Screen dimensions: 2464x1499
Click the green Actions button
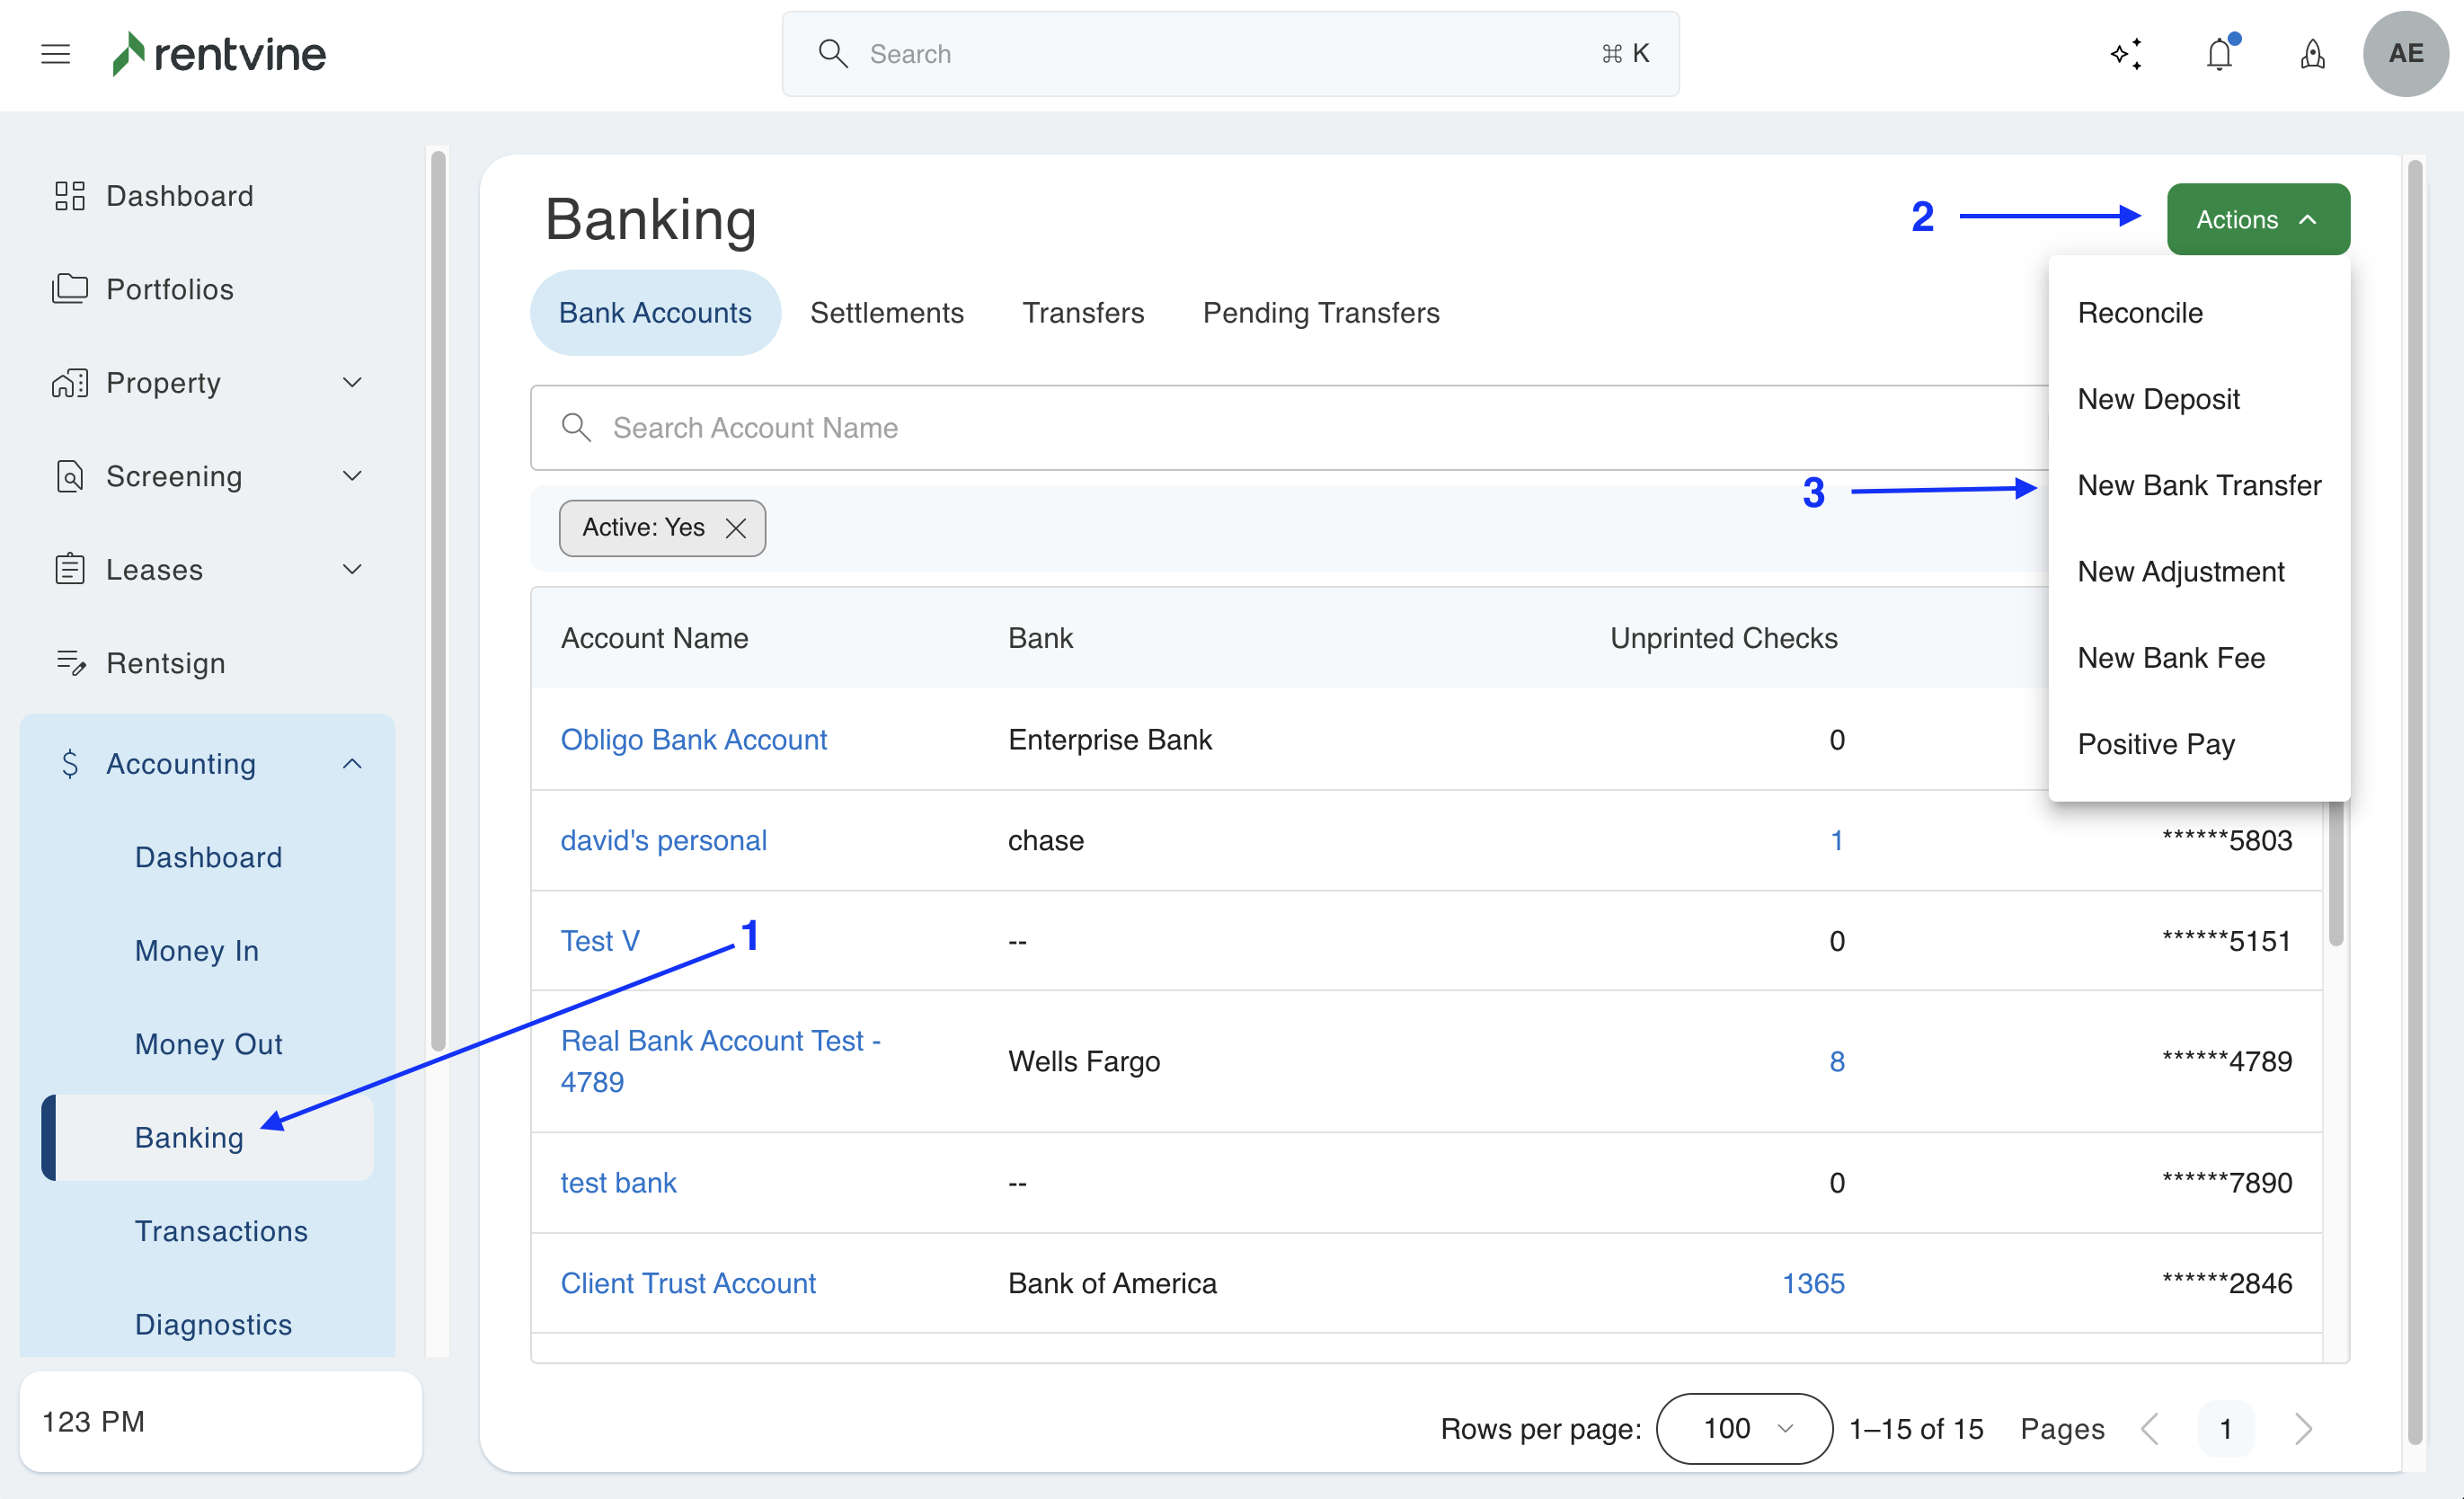[2257, 220]
